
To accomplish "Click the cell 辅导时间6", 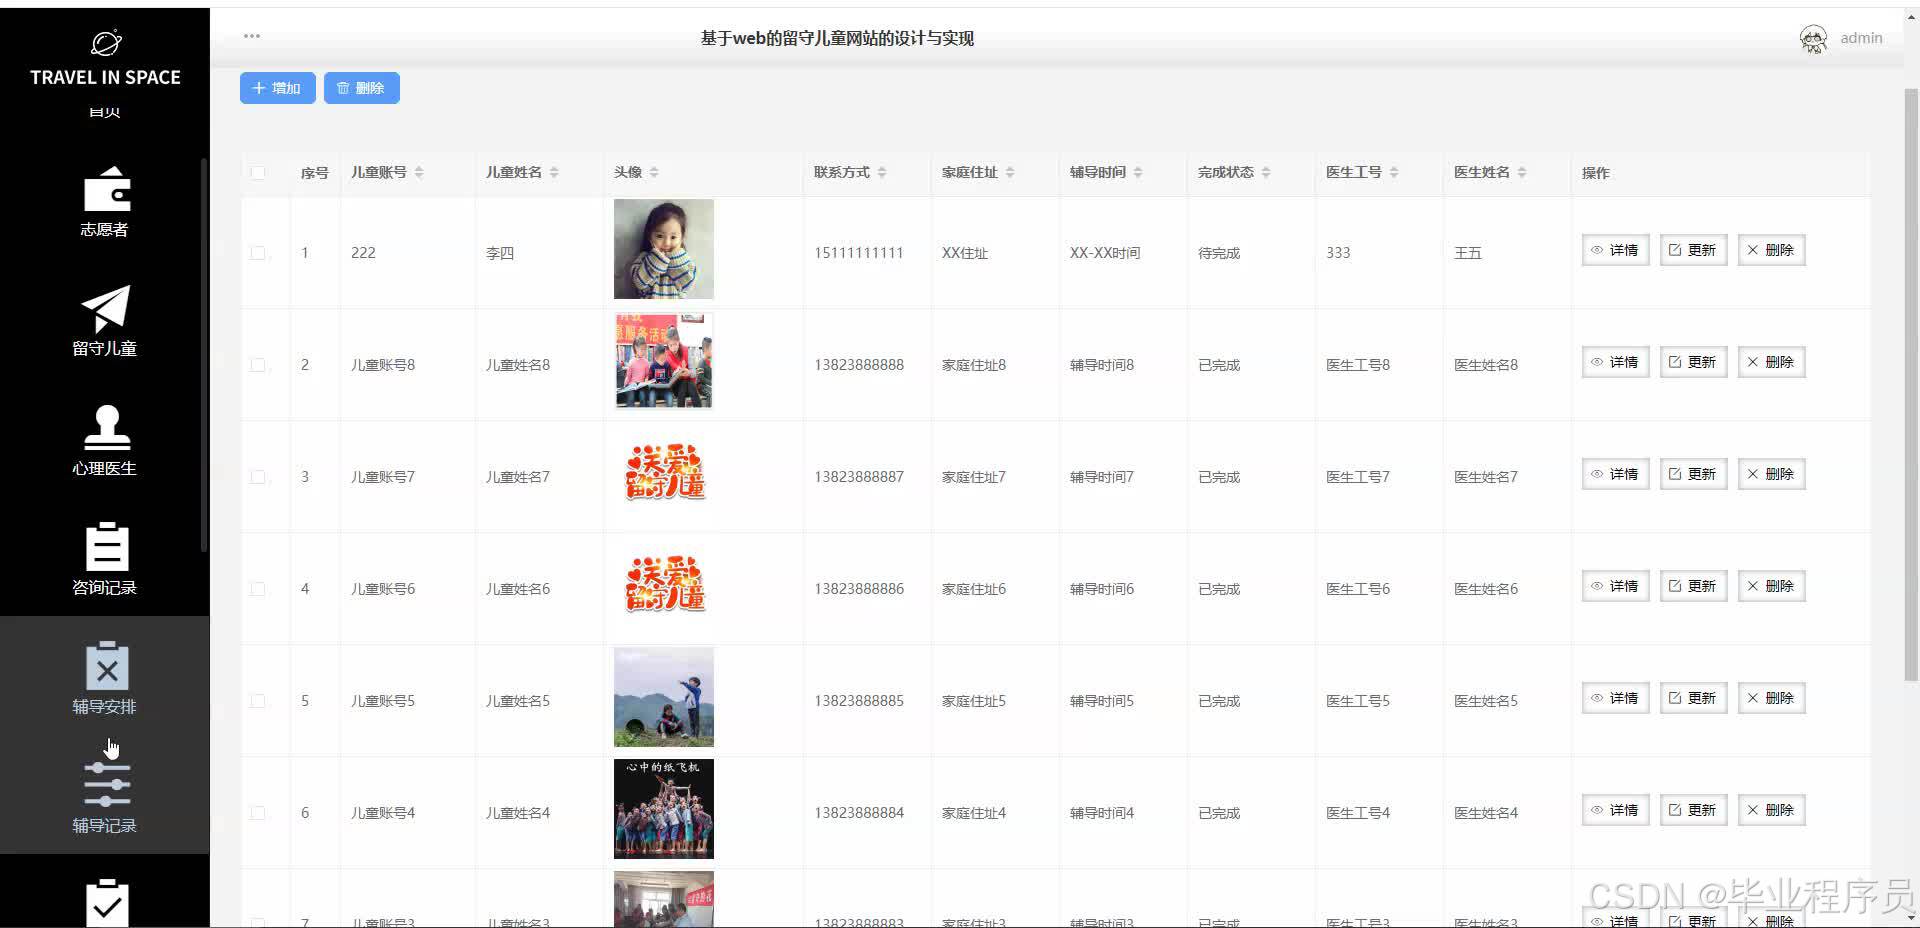I will (1102, 589).
